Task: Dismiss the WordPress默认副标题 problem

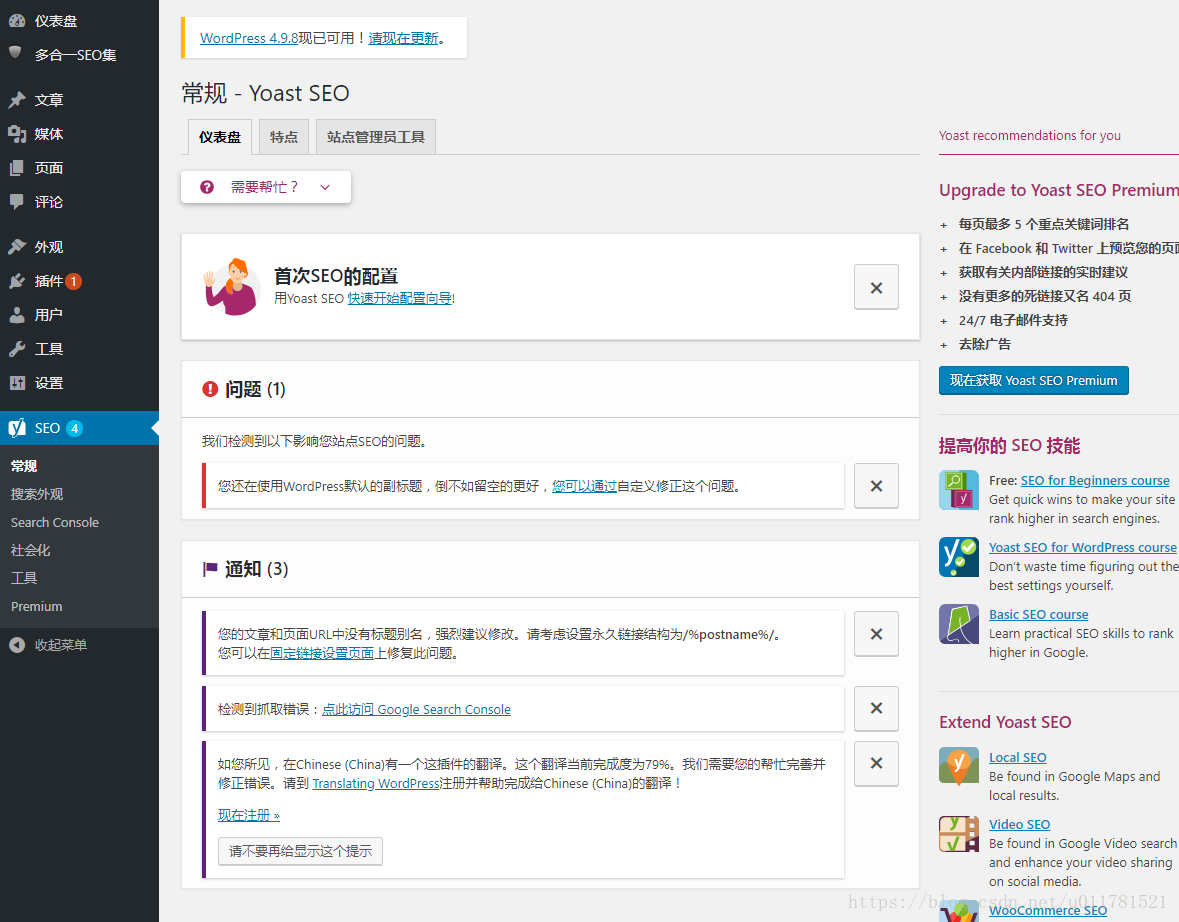Action: 876,486
